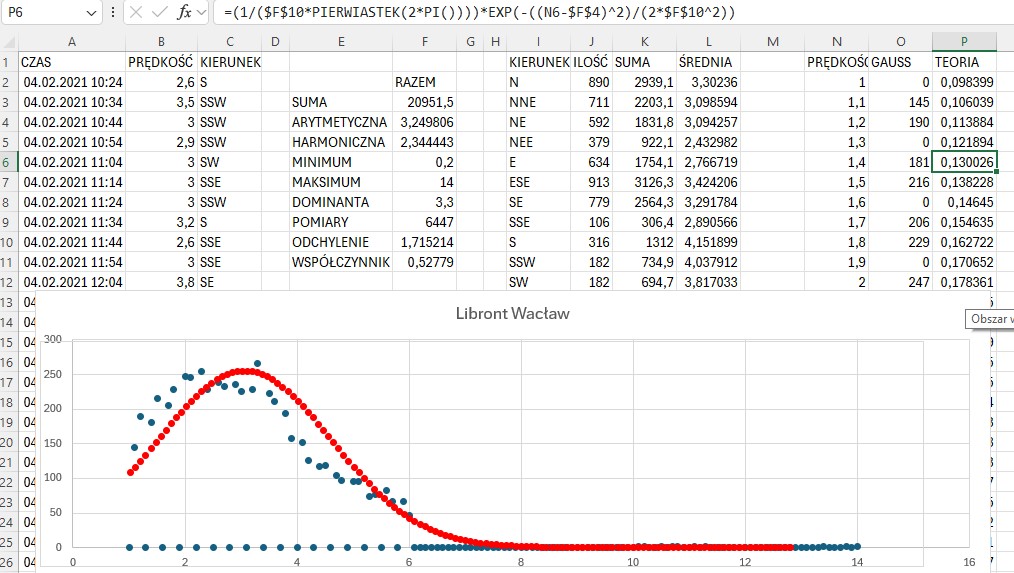Click the TEORIA header cell

tap(963, 62)
